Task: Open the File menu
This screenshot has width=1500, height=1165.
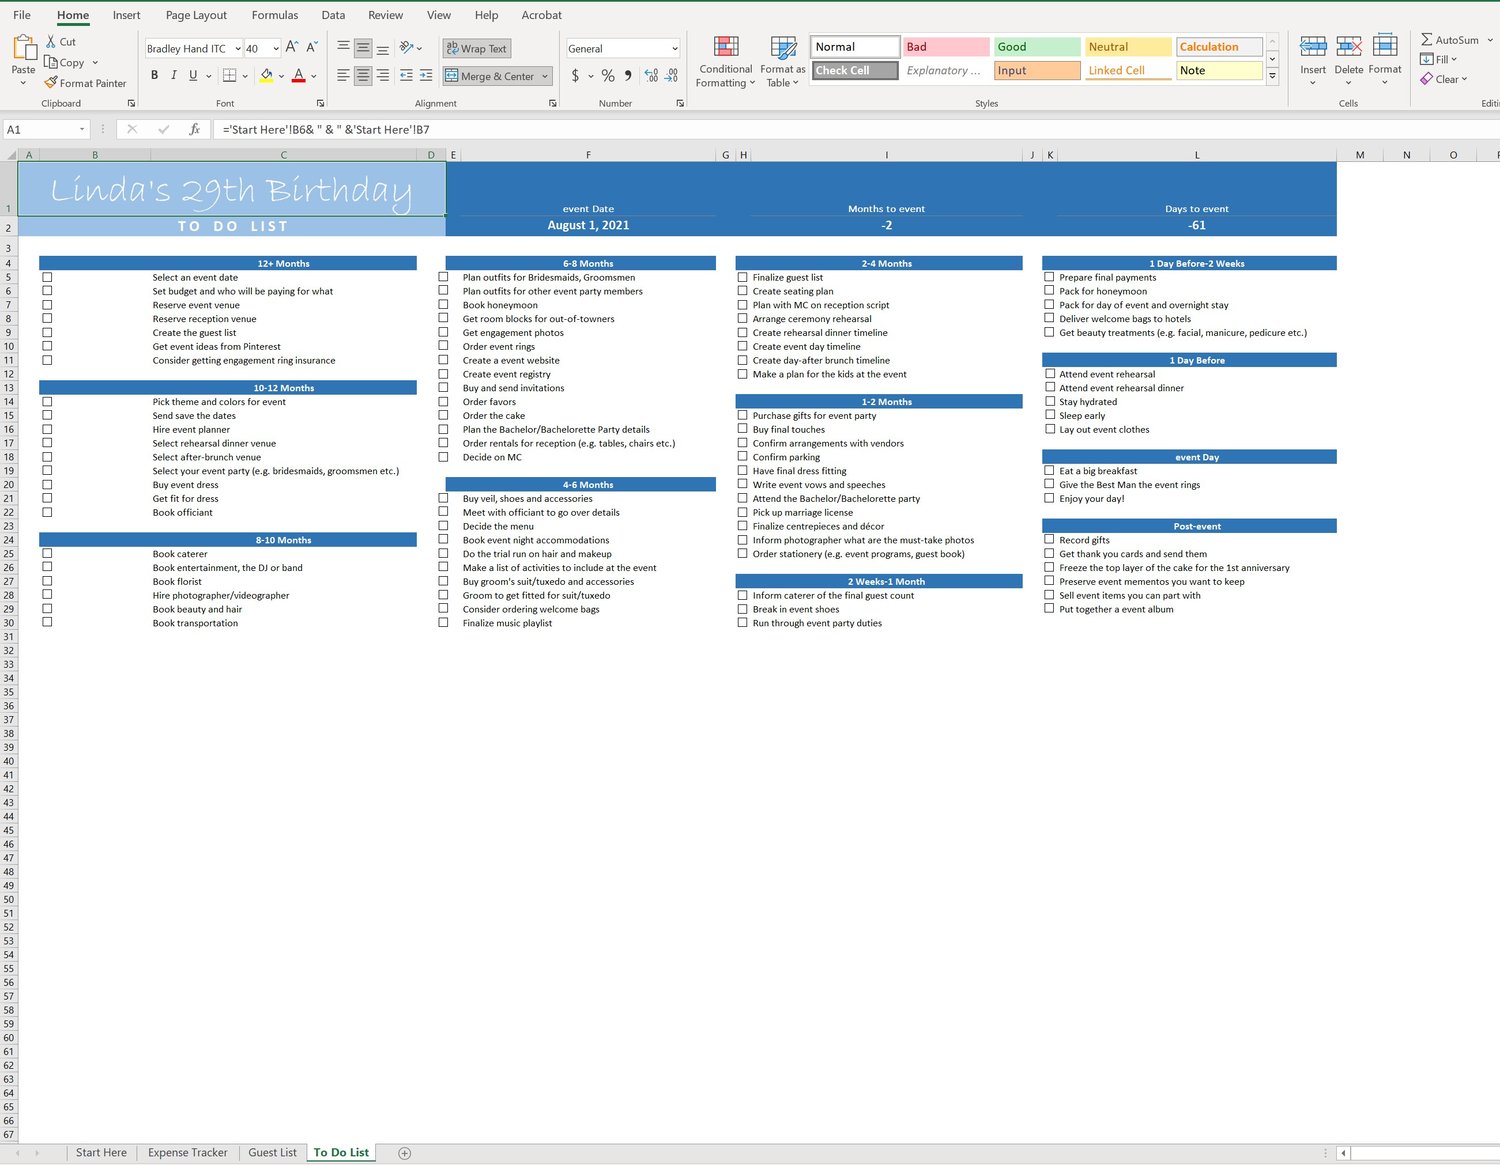Action: (22, 15)
